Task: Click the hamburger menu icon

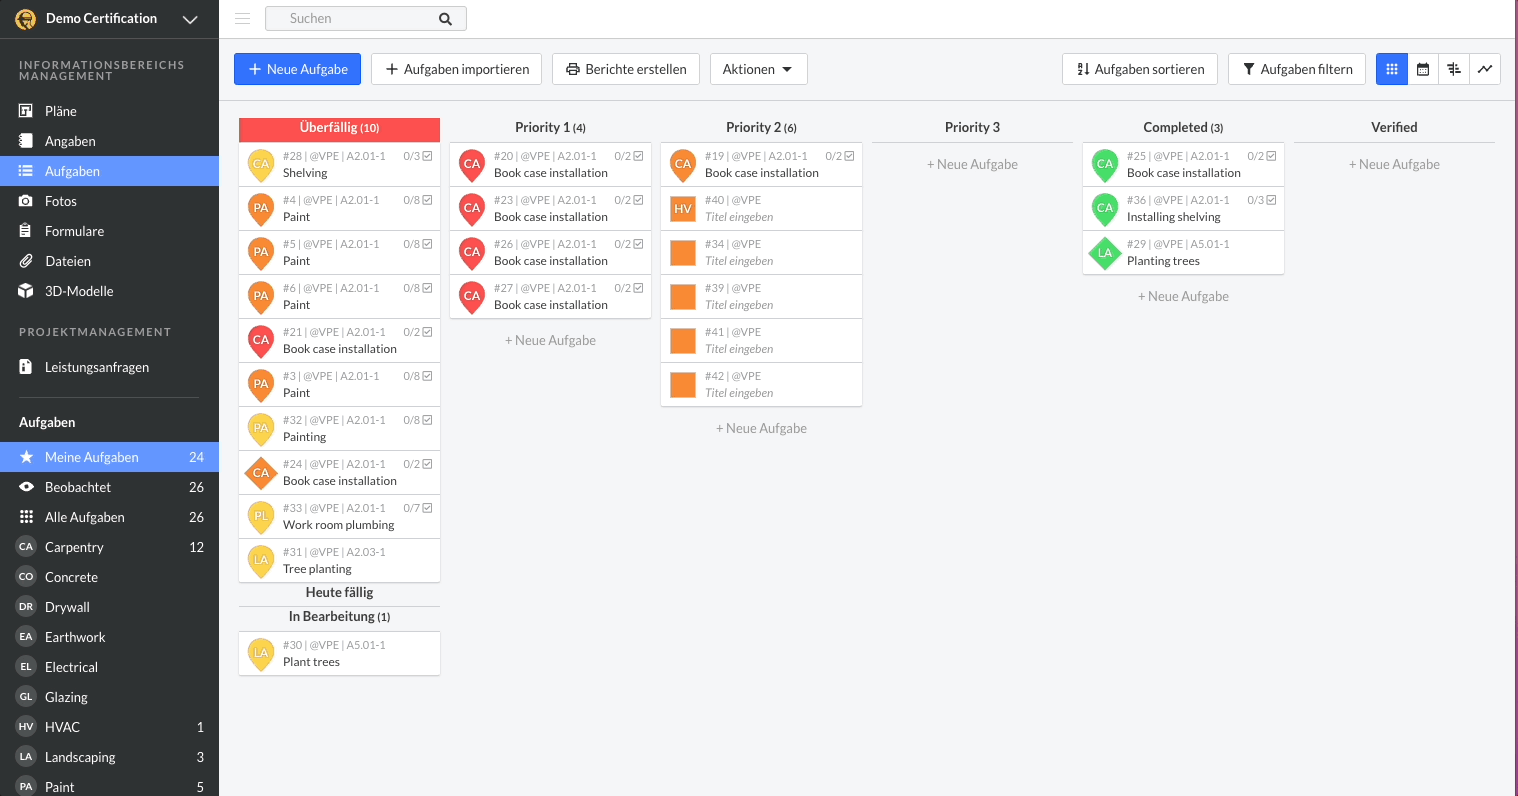Action: (242, 18)
